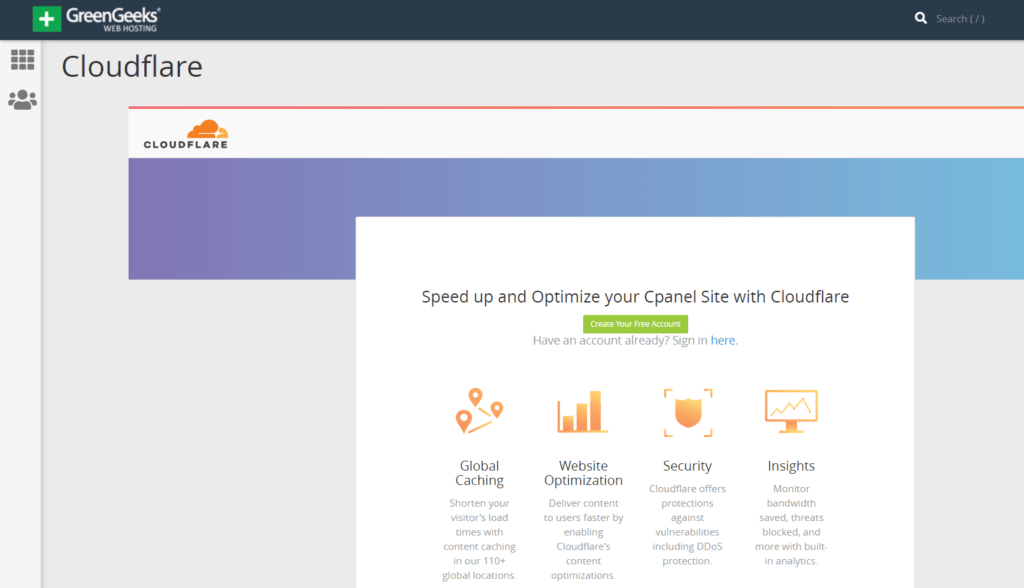
Task: Click the Cloudflare logo above the banner
Action: click(x=185, y=132)
